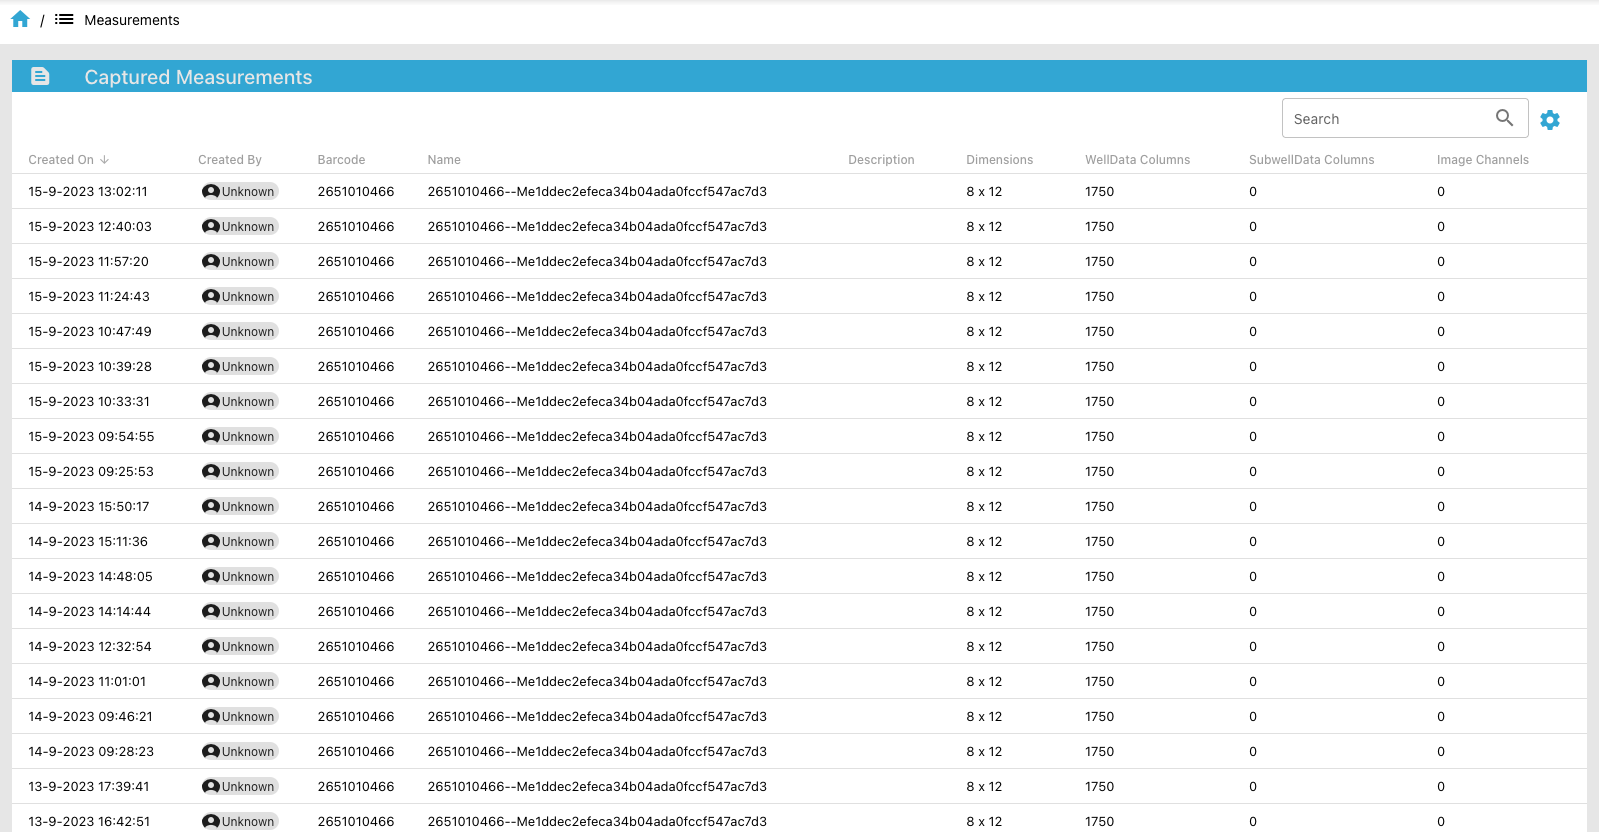The width and height of the screenshot is (1599, 832).
Task: Click user avatar icon in 13:02:11 row
Action: pyautogui.click(x=211, y=192)
